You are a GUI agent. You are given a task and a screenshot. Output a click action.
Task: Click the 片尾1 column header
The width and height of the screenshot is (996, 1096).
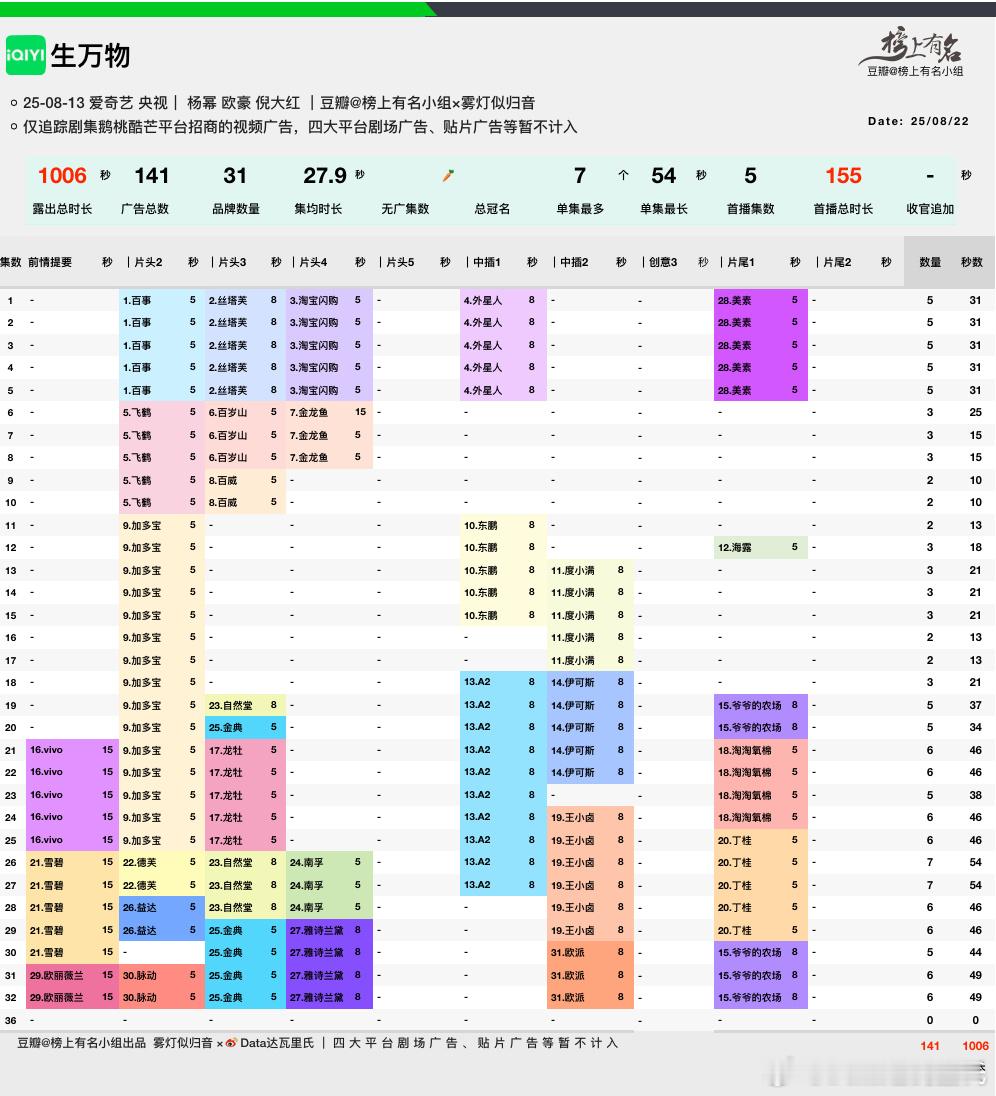(740, 262)
